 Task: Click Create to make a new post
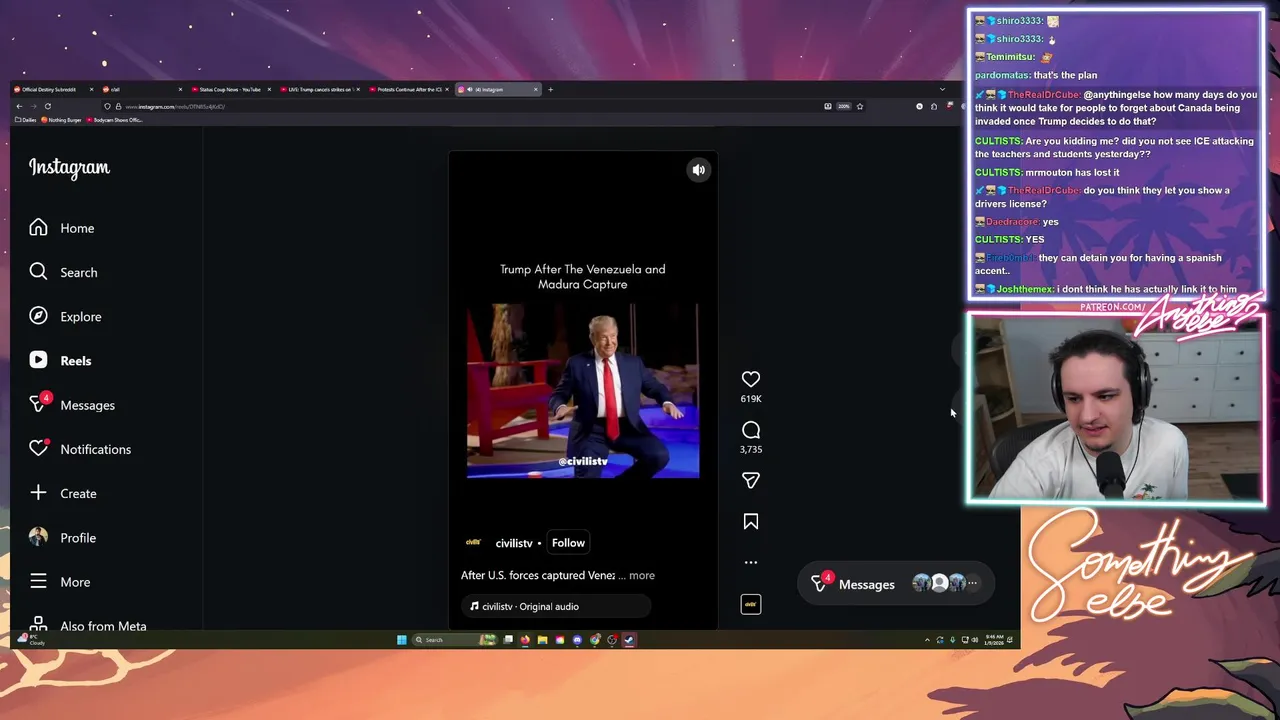63,493
